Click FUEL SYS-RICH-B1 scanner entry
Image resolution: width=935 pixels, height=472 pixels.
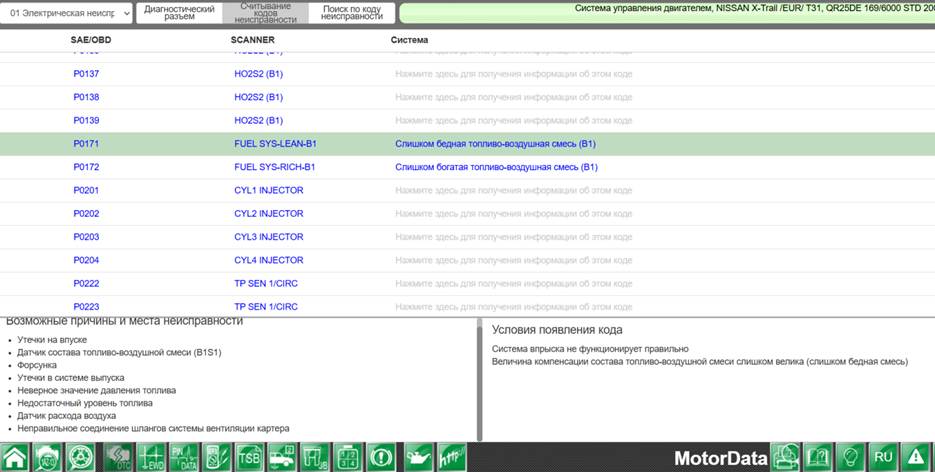pos(275,167)
